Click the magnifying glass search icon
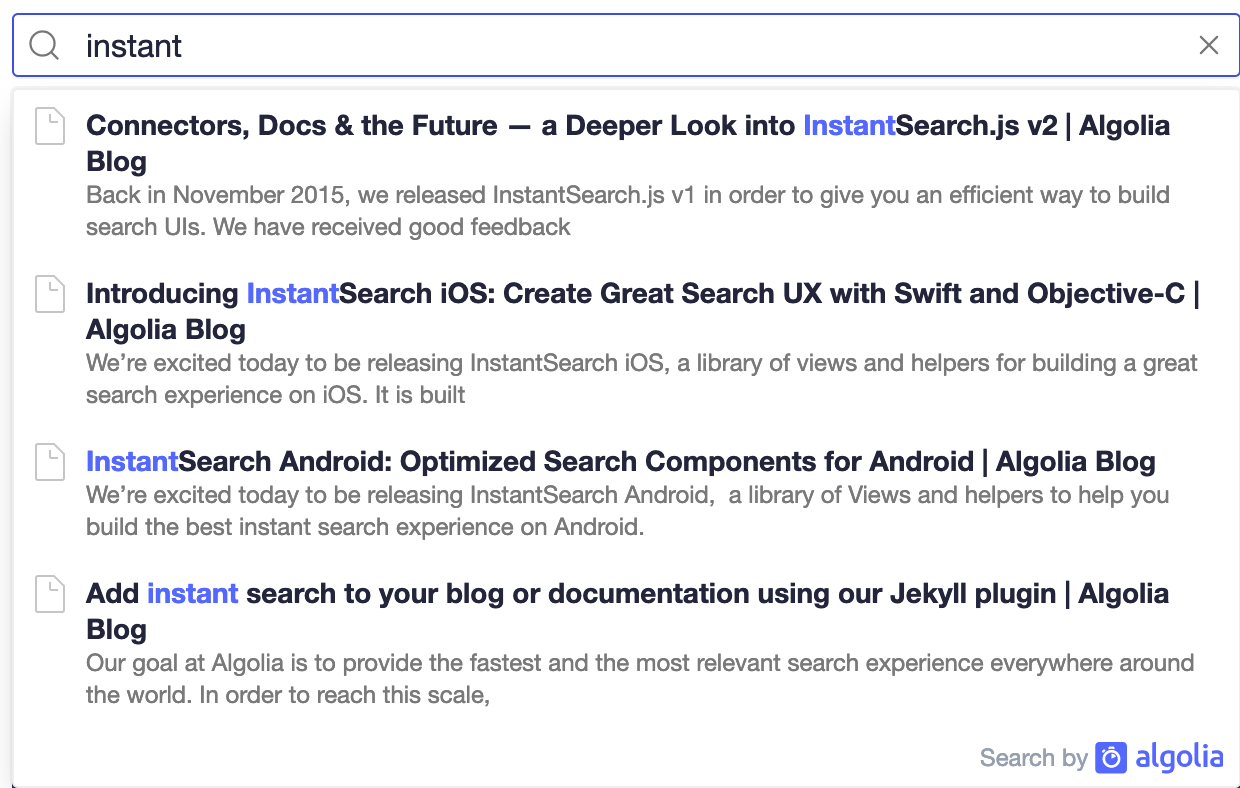The image size is (1240, 788). [44, 45]
